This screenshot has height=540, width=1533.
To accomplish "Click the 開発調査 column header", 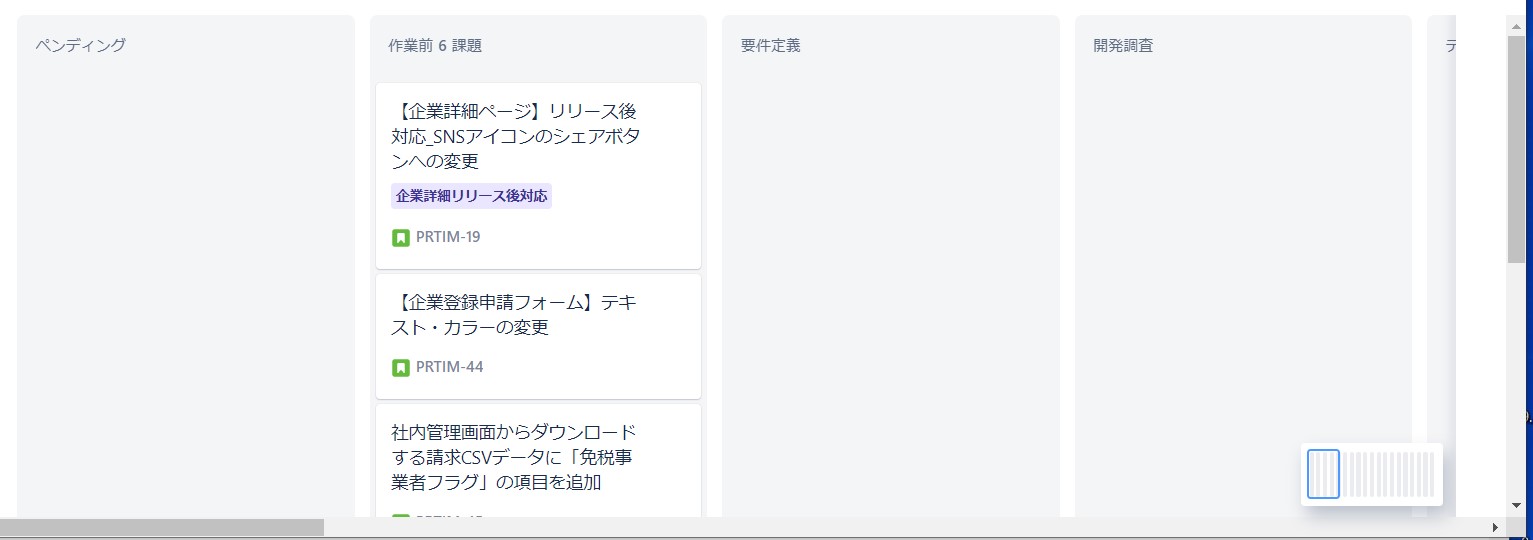I will click(1123, 45).
